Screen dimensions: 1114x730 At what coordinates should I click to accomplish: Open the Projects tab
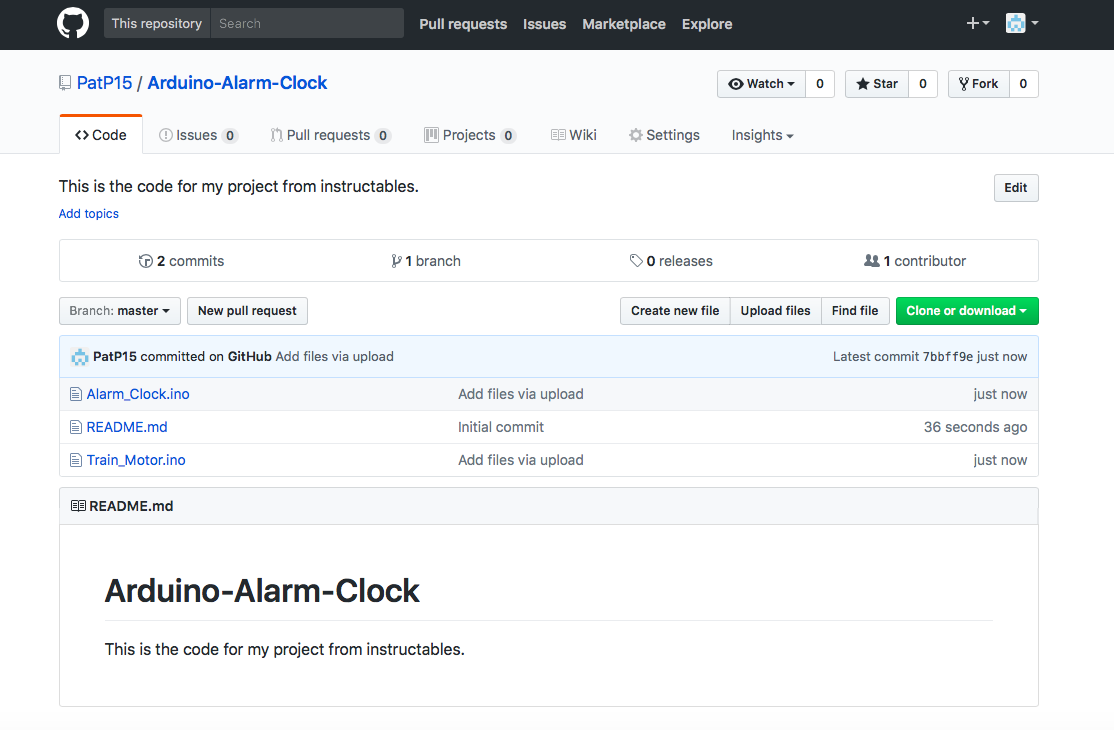click(470, 135)
